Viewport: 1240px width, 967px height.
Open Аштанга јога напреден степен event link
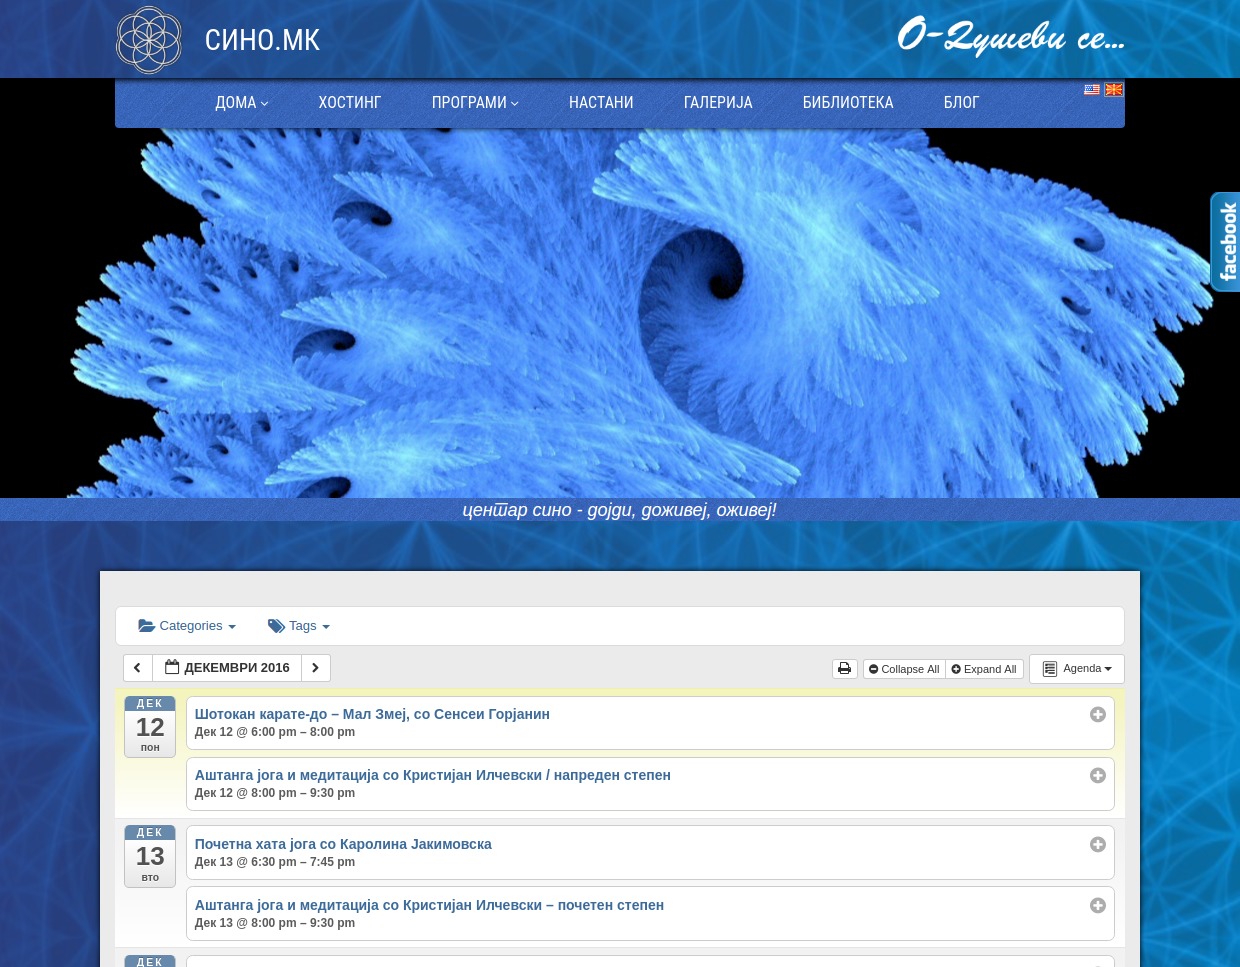click(x=432, y=775)
